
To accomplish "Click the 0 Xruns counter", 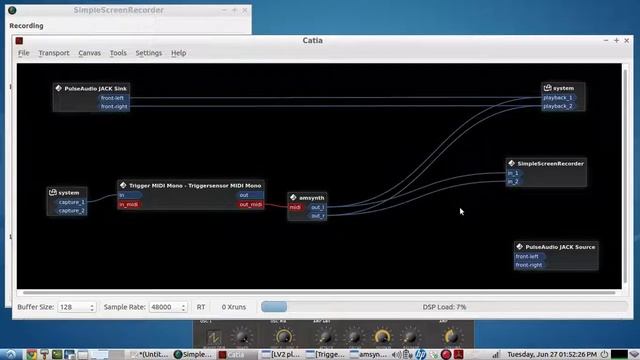I will [234, 307].
